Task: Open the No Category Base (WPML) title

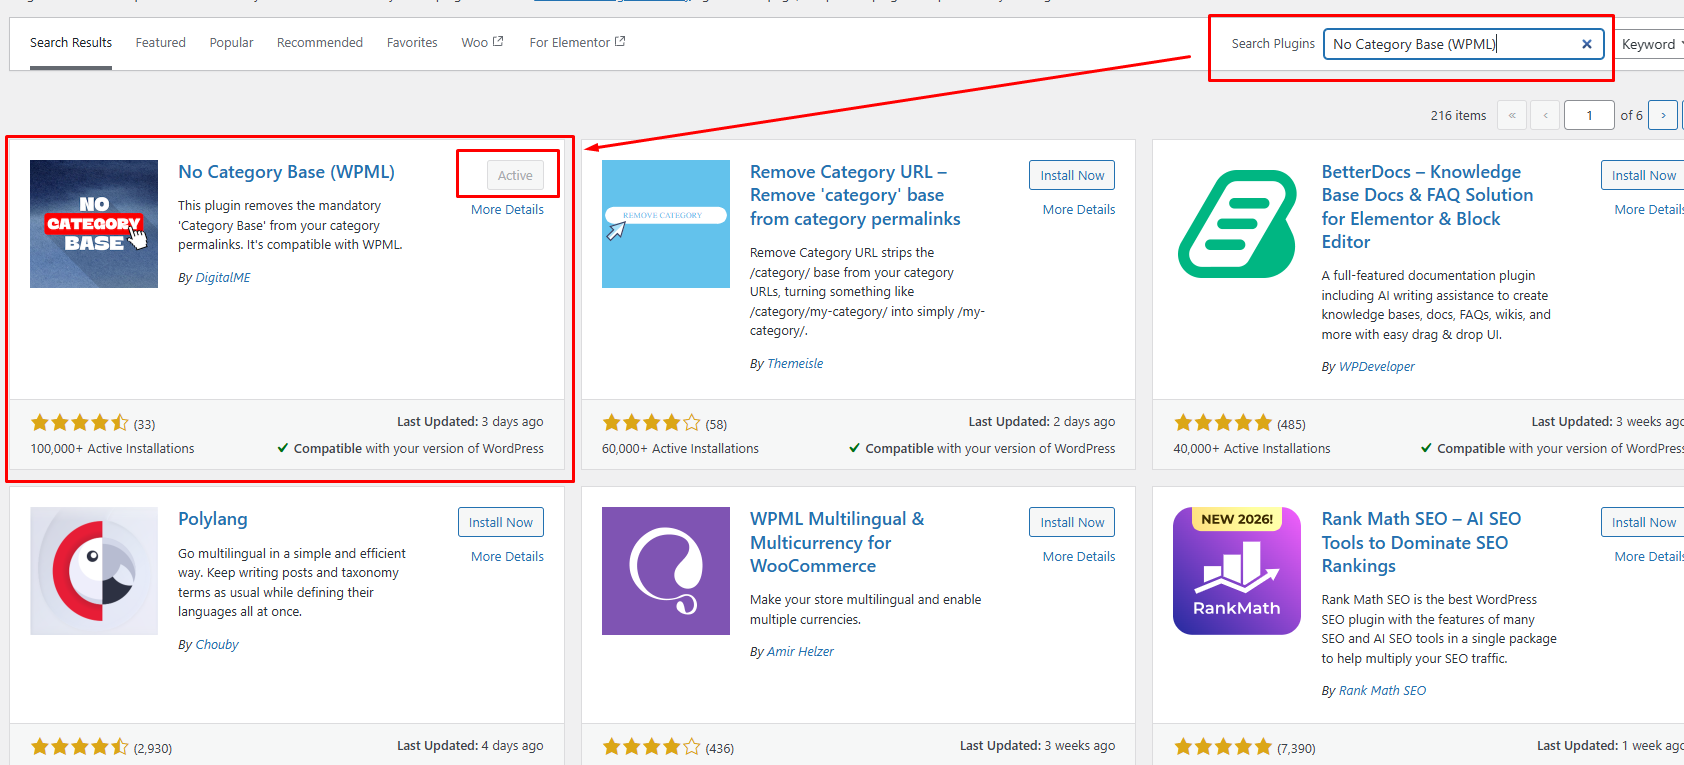Action: [x=286, y=172]
